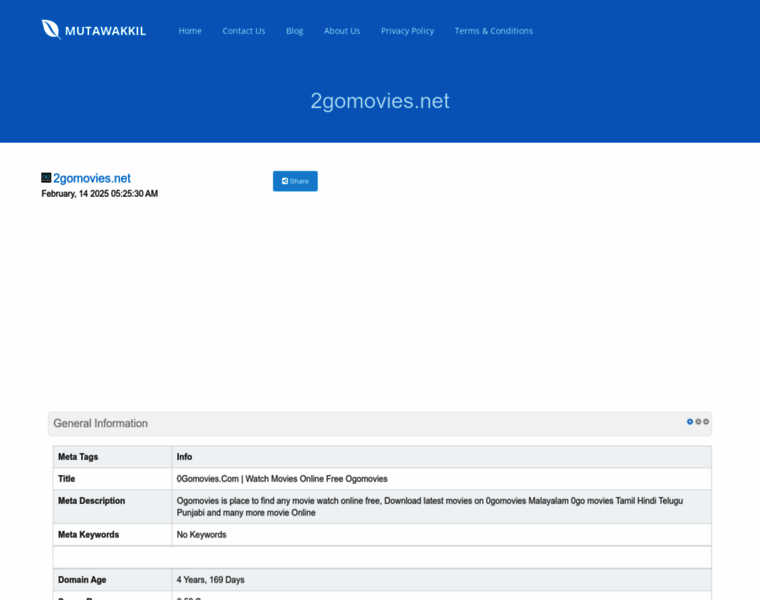This screenshot has width=760, height=600.
Task: Click the Meta Tags column header
Action: click(78, 457)
